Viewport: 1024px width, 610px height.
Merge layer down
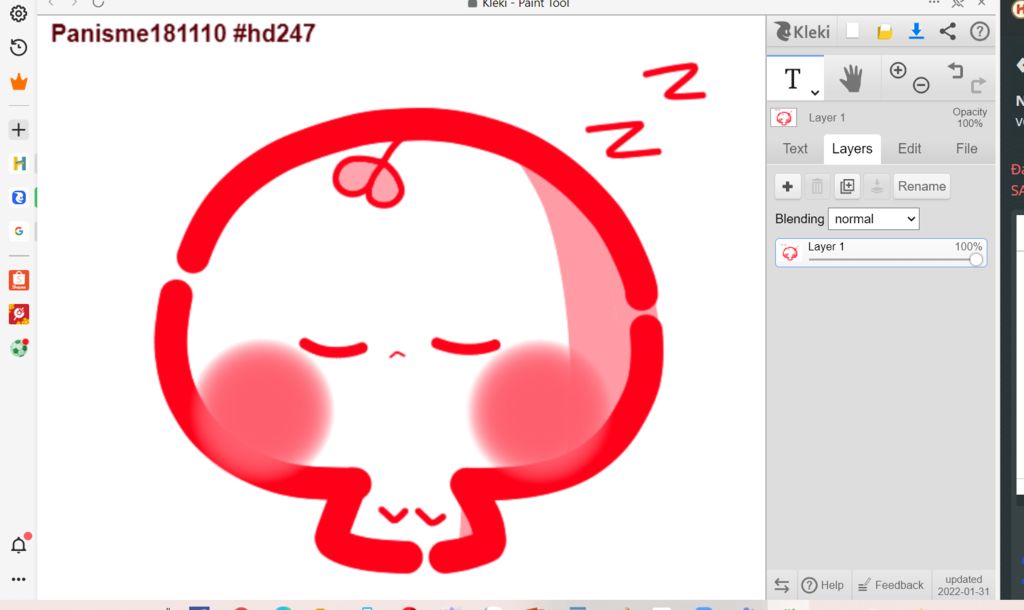[x=876, y=186]
